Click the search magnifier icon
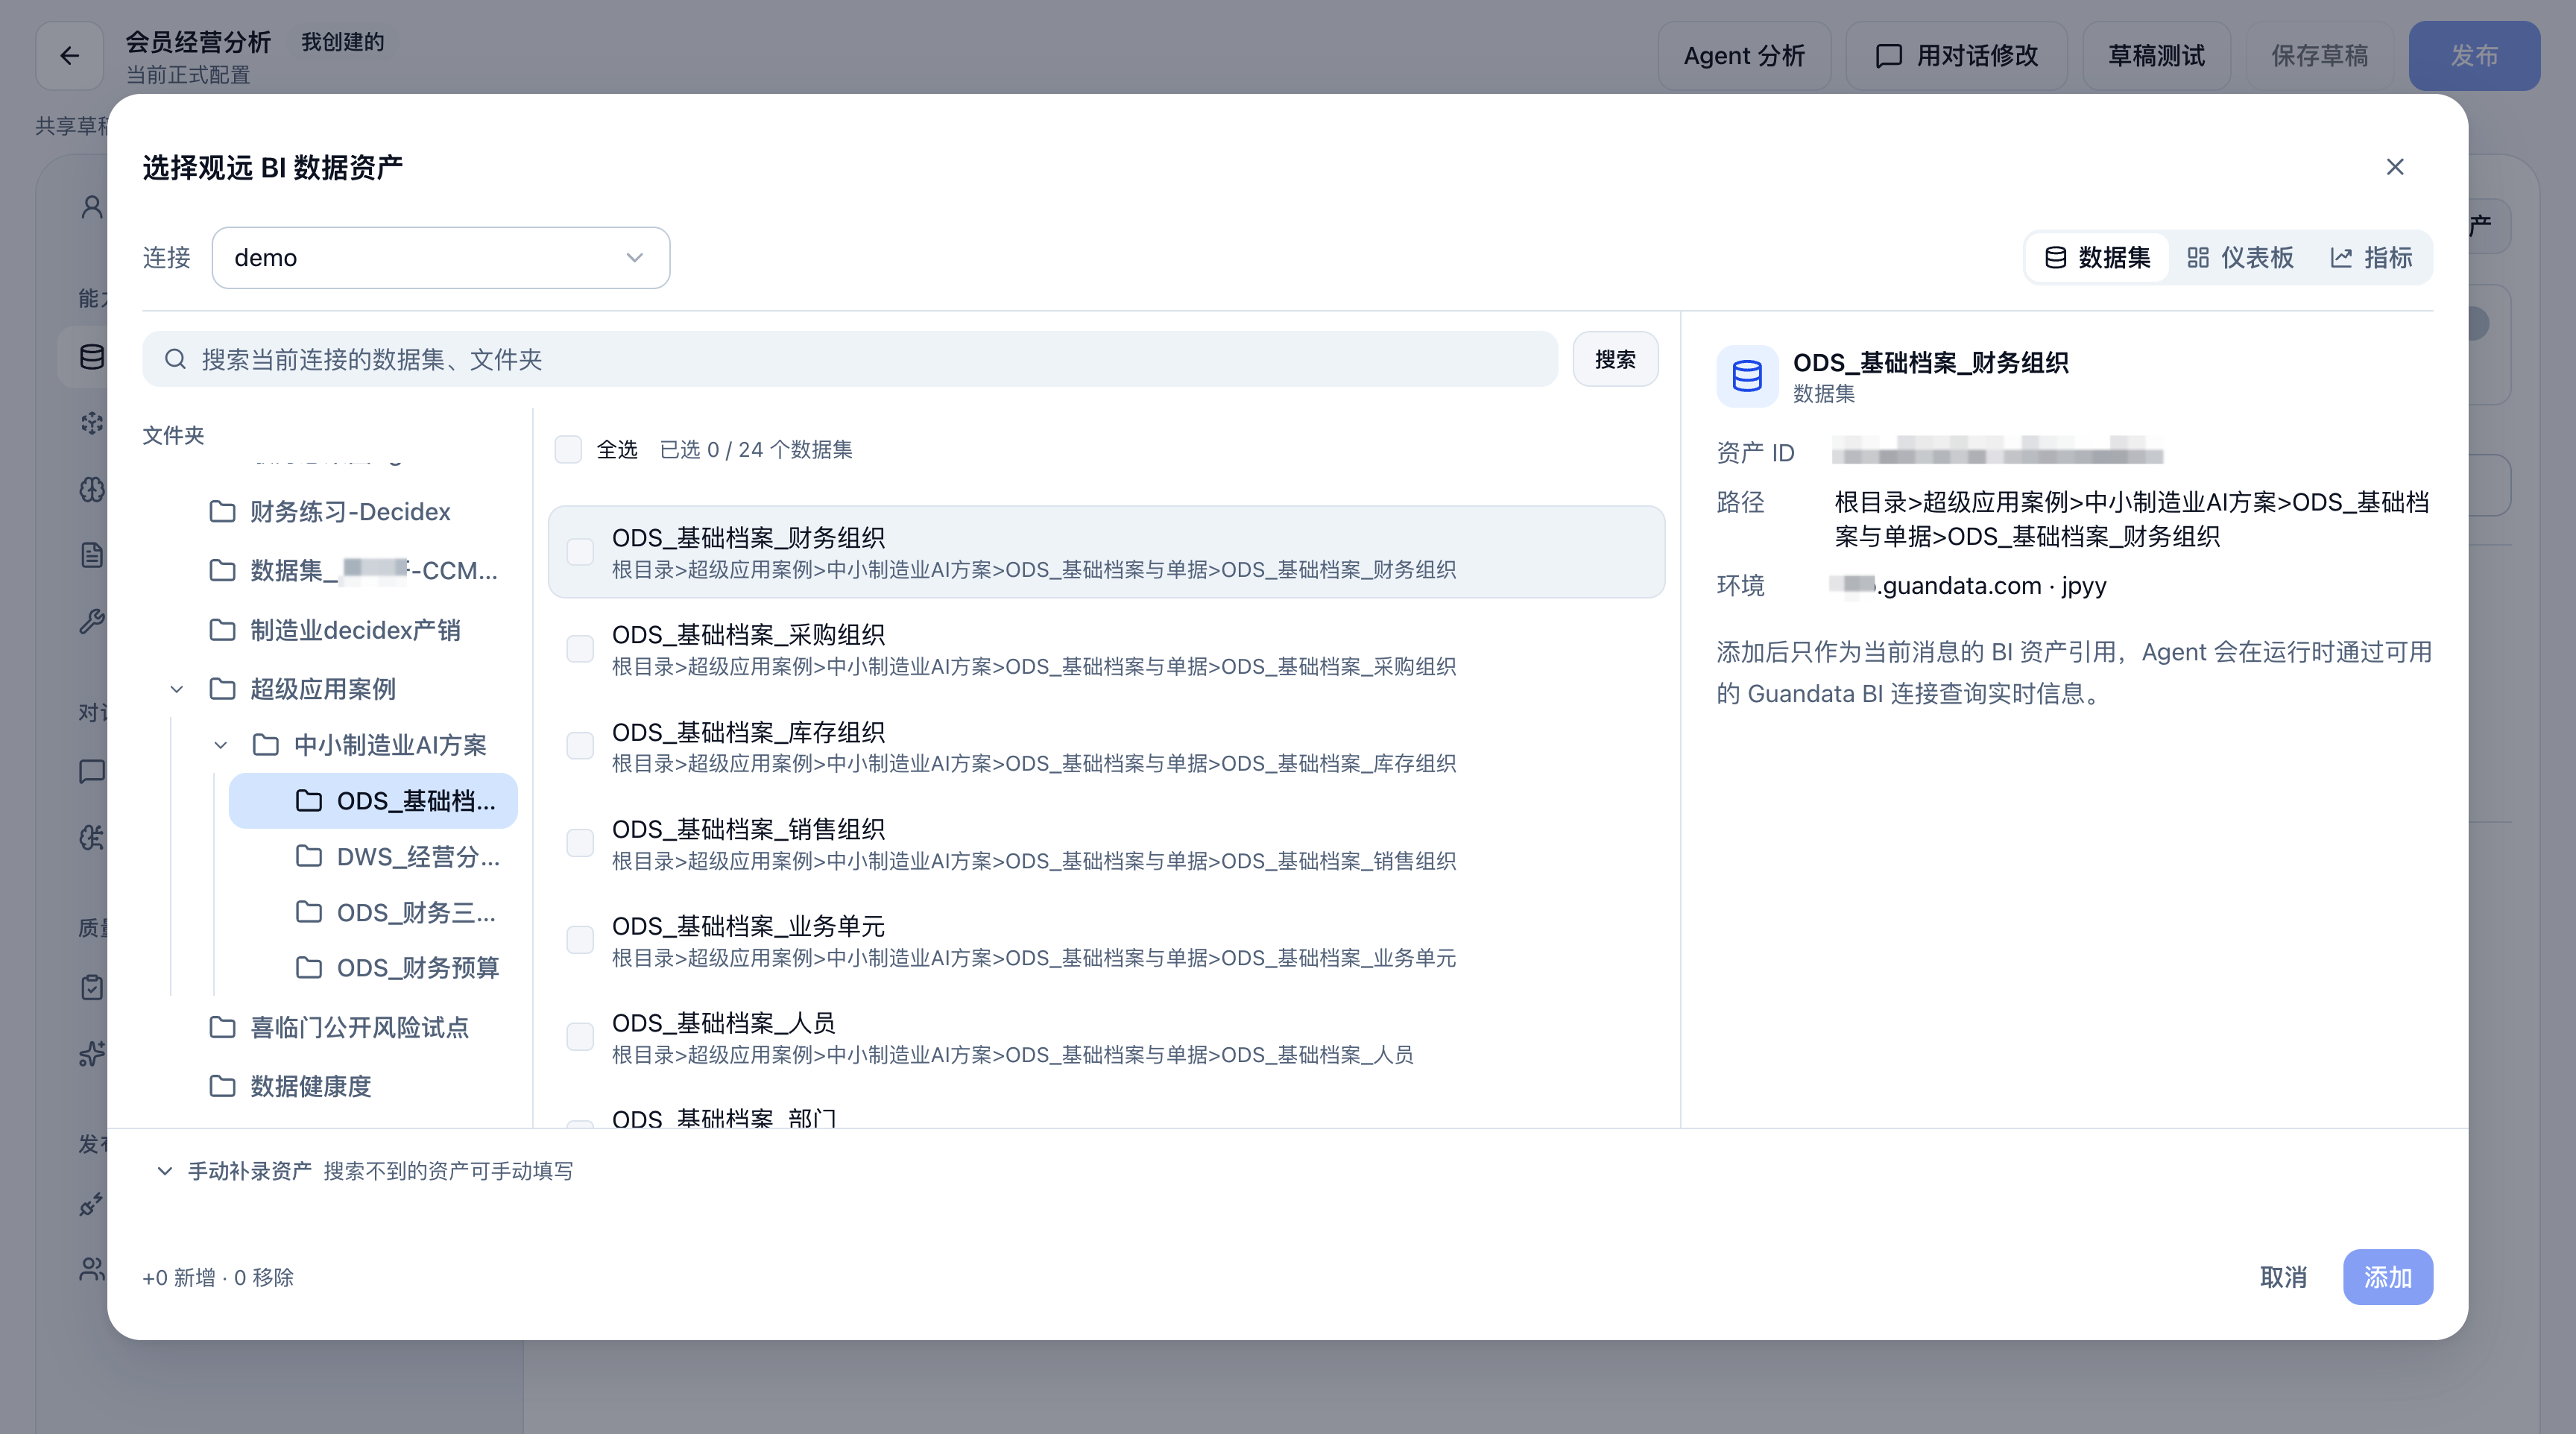2576x1434 pixels. (x=175, y=359)
